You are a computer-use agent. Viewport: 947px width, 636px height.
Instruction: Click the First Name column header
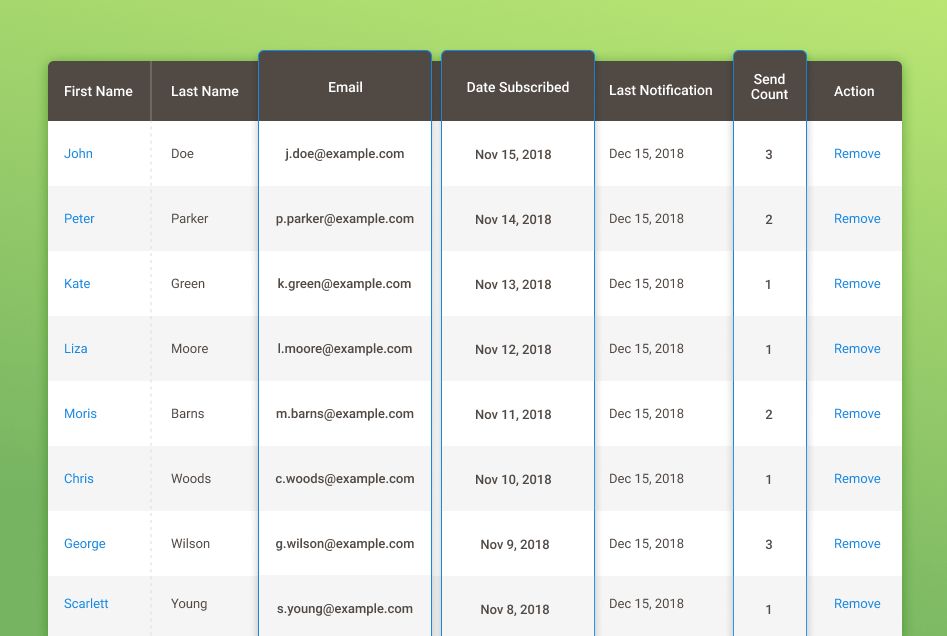click(98, 91)
